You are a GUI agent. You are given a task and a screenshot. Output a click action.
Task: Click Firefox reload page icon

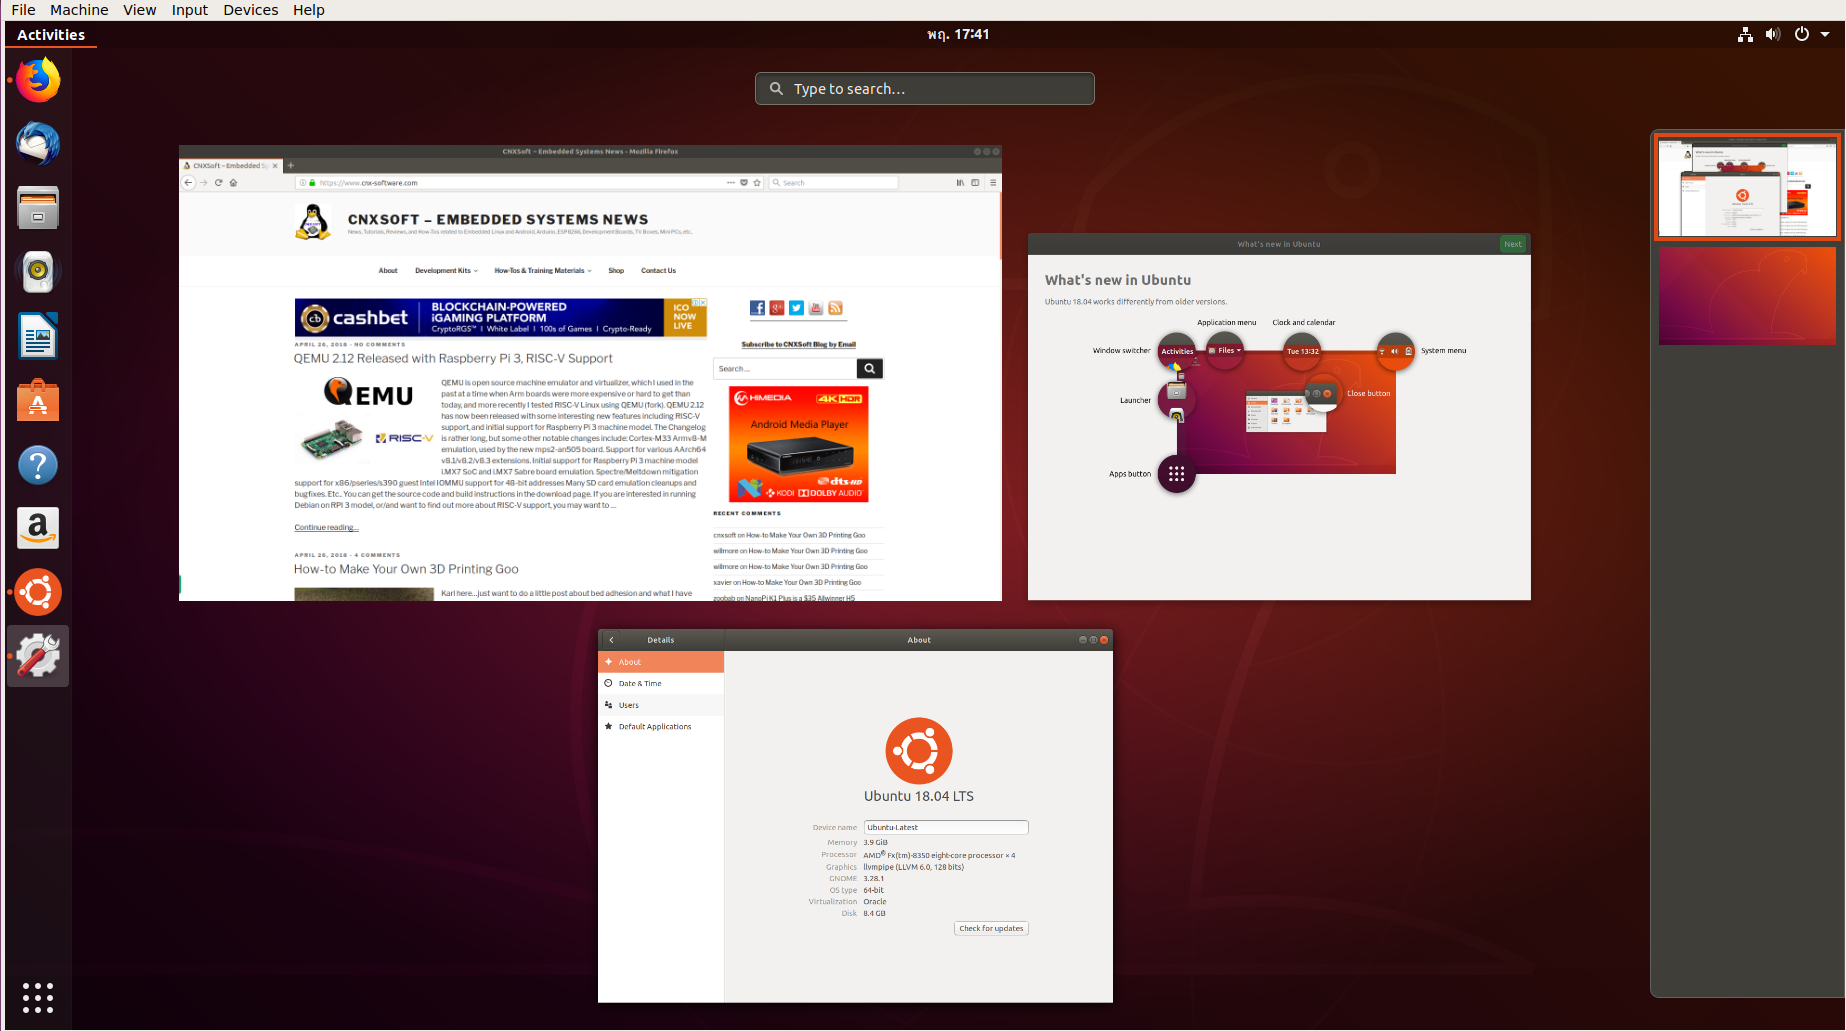pyautogui.click(x=218, y=183)
